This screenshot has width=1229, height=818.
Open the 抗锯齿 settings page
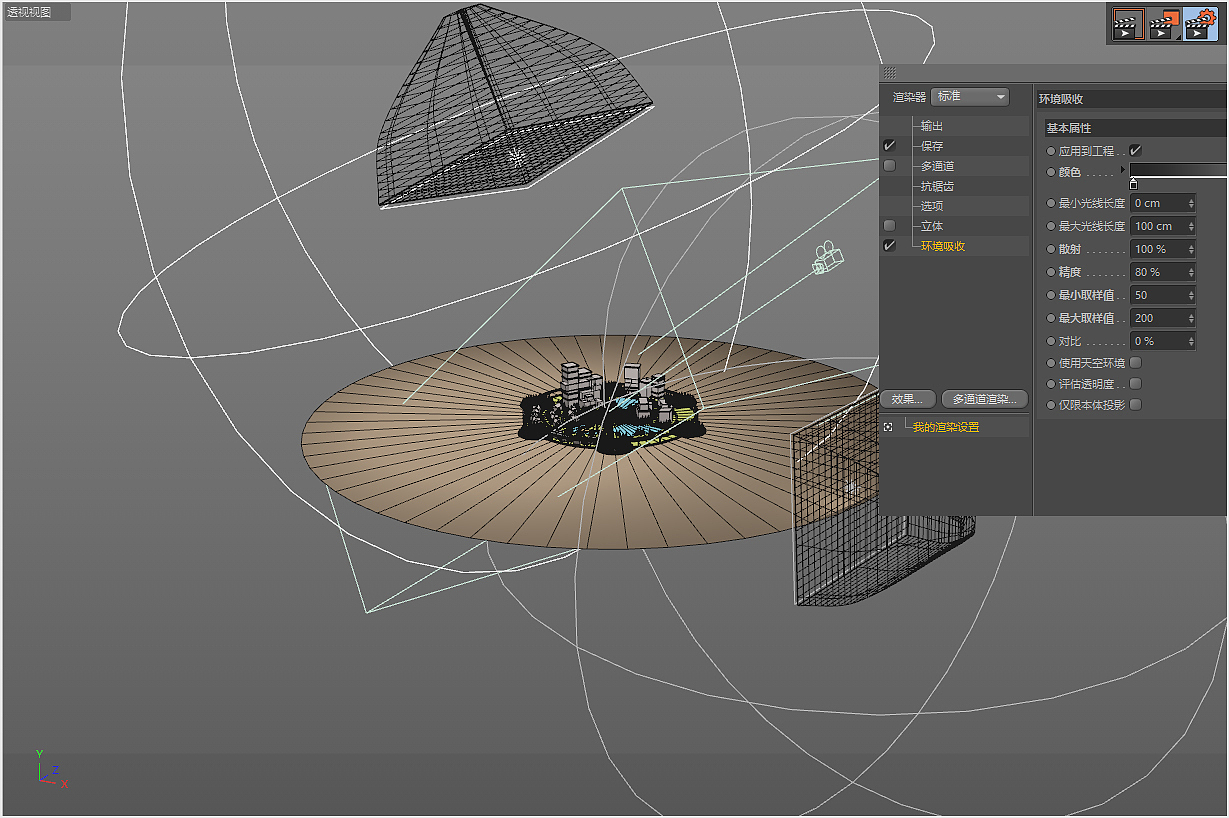pyautogui.click(x=937, y=186)
